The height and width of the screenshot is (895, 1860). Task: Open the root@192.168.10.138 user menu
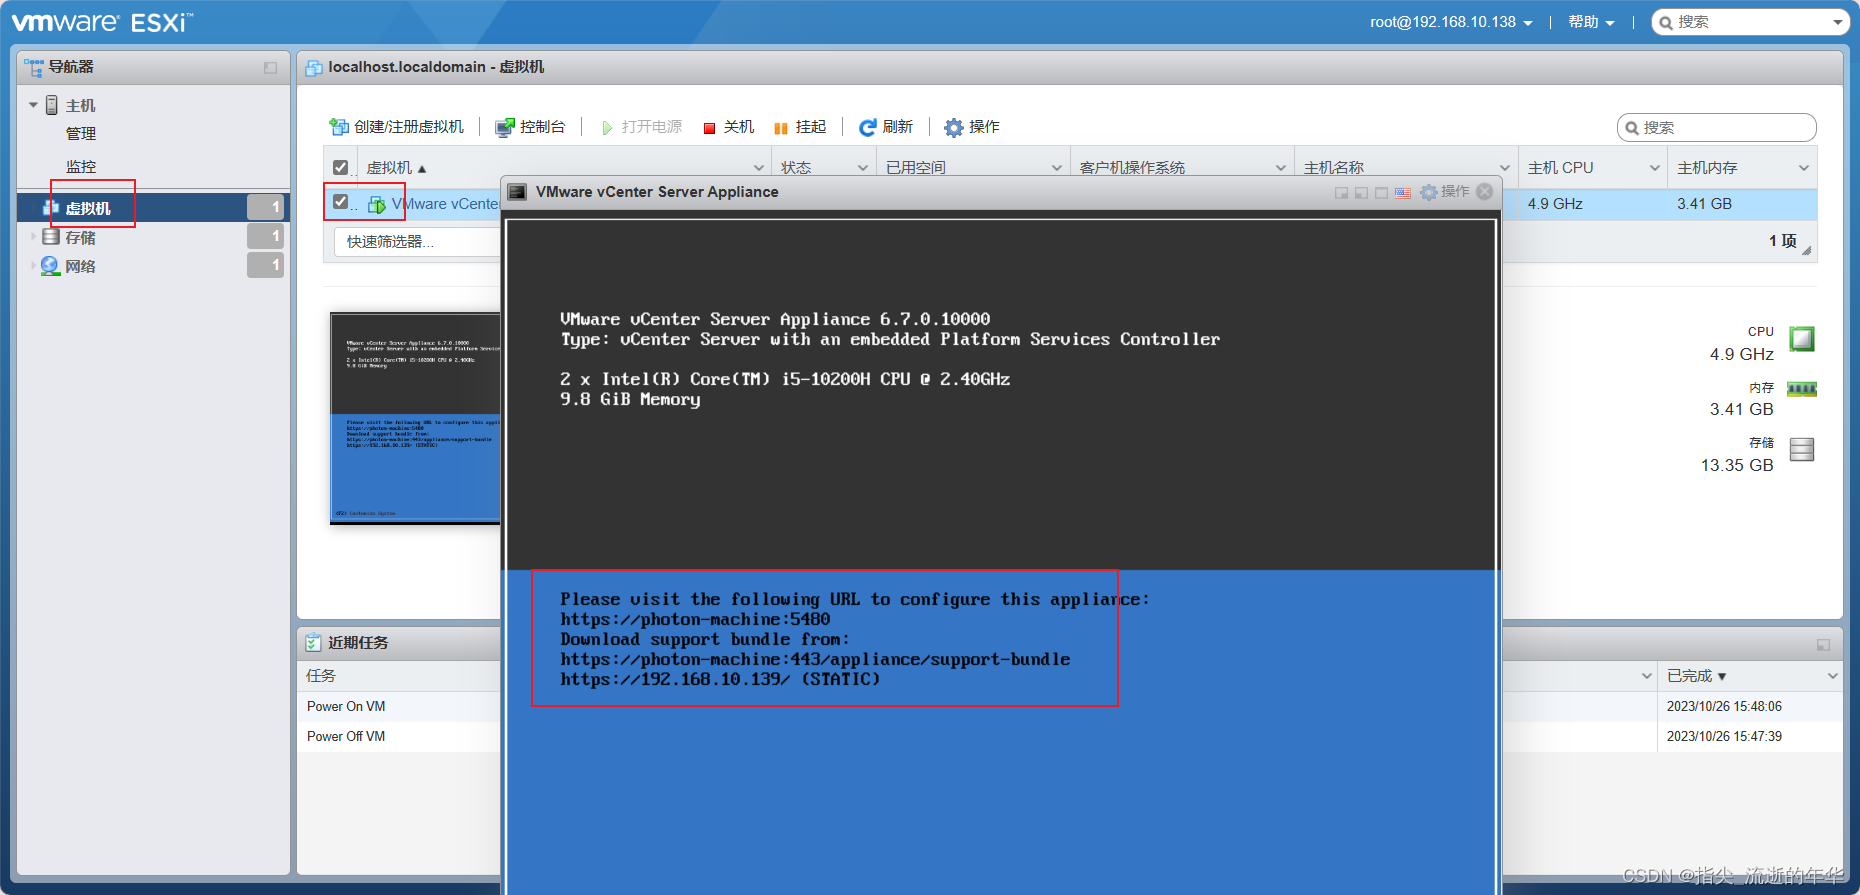tap(1451, 22)
